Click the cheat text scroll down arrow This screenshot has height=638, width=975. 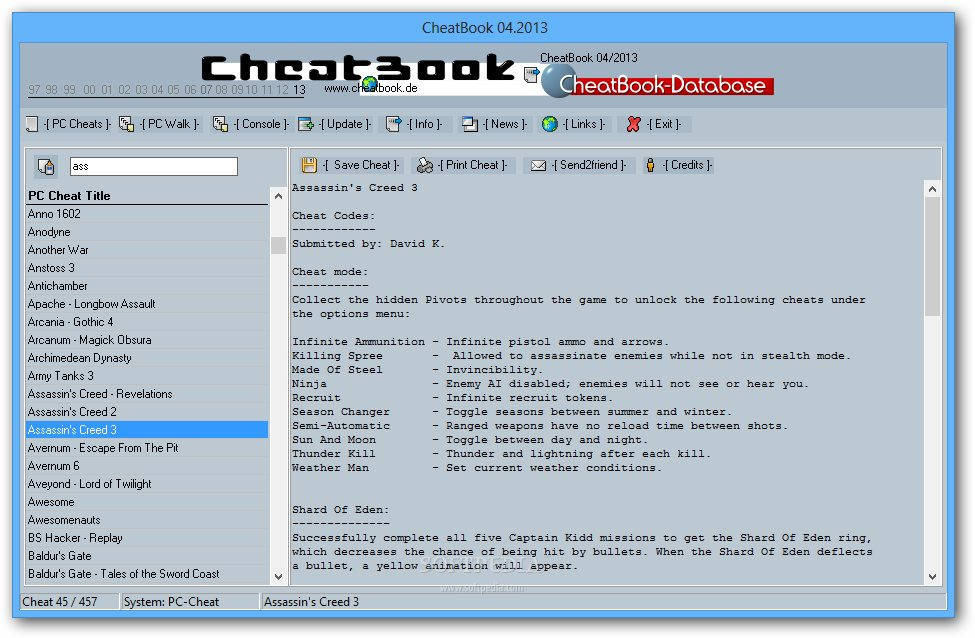[x=932, y=576]
